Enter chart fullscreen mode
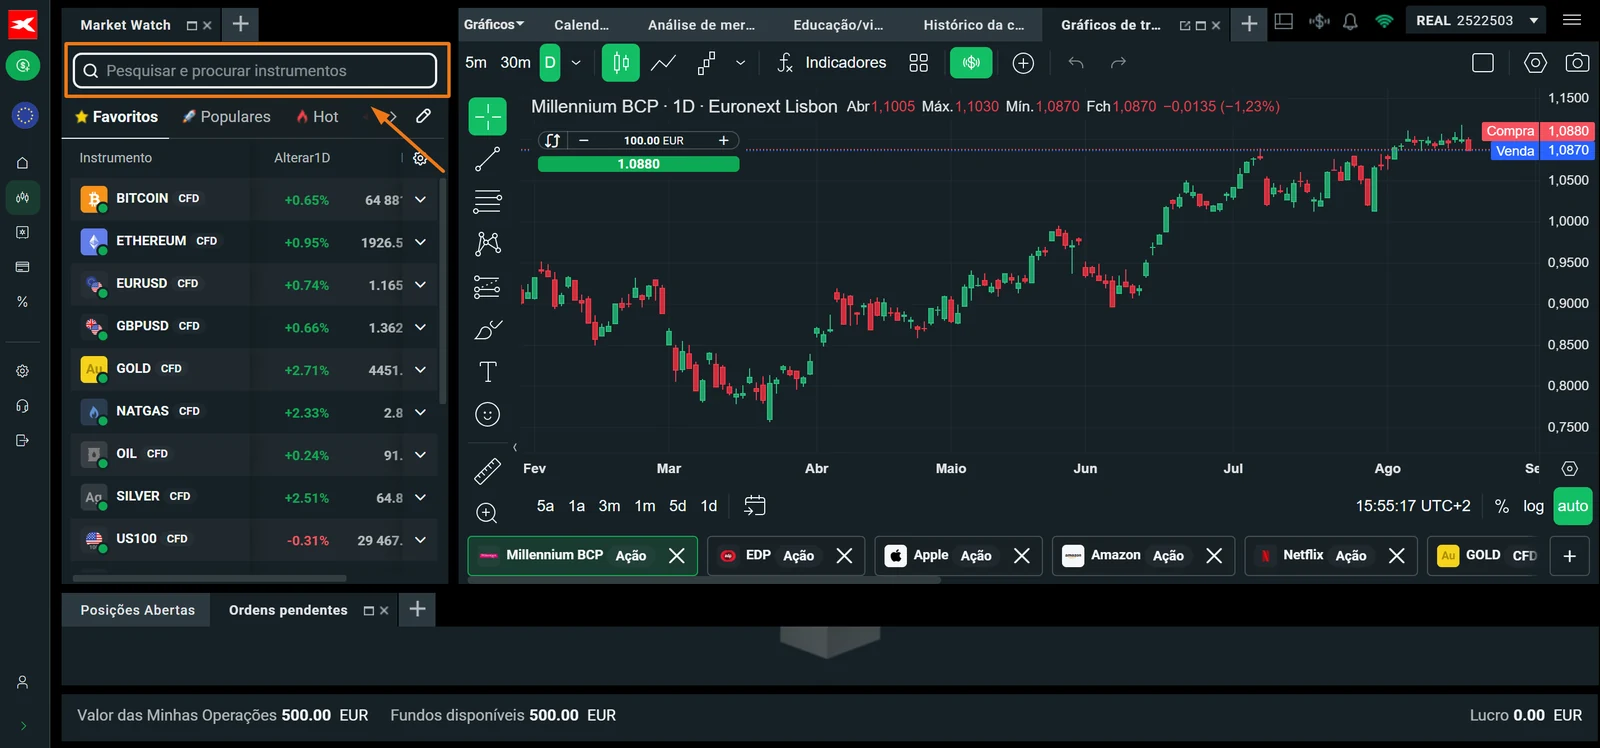 [1483, 63]
